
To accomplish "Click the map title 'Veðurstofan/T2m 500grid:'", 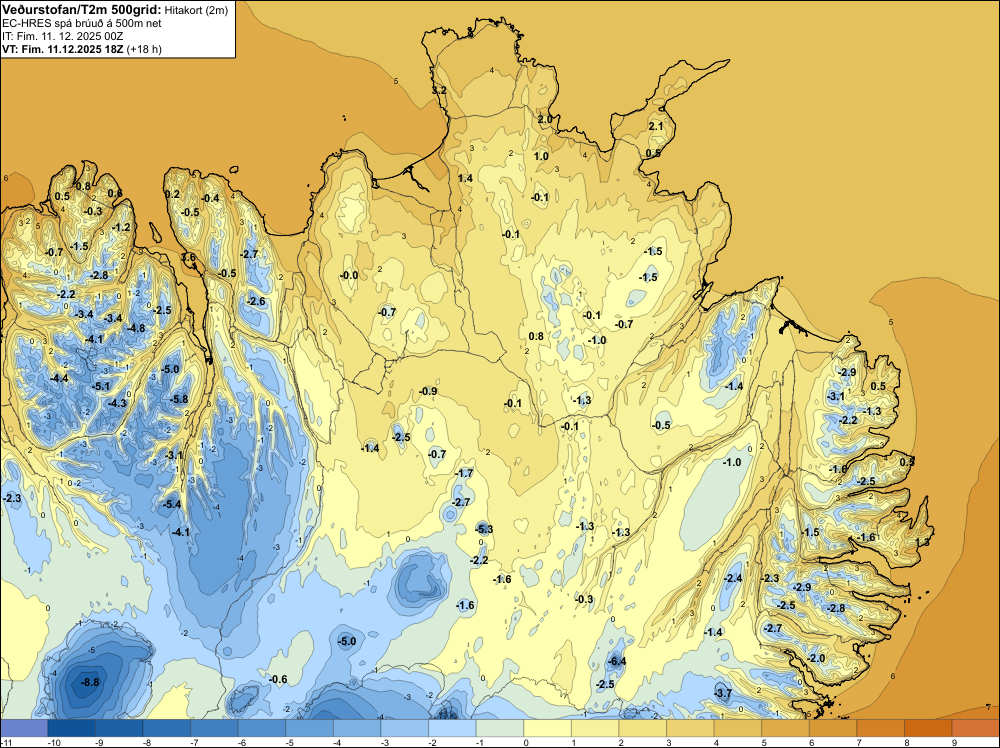I will (x=82, y=9).
